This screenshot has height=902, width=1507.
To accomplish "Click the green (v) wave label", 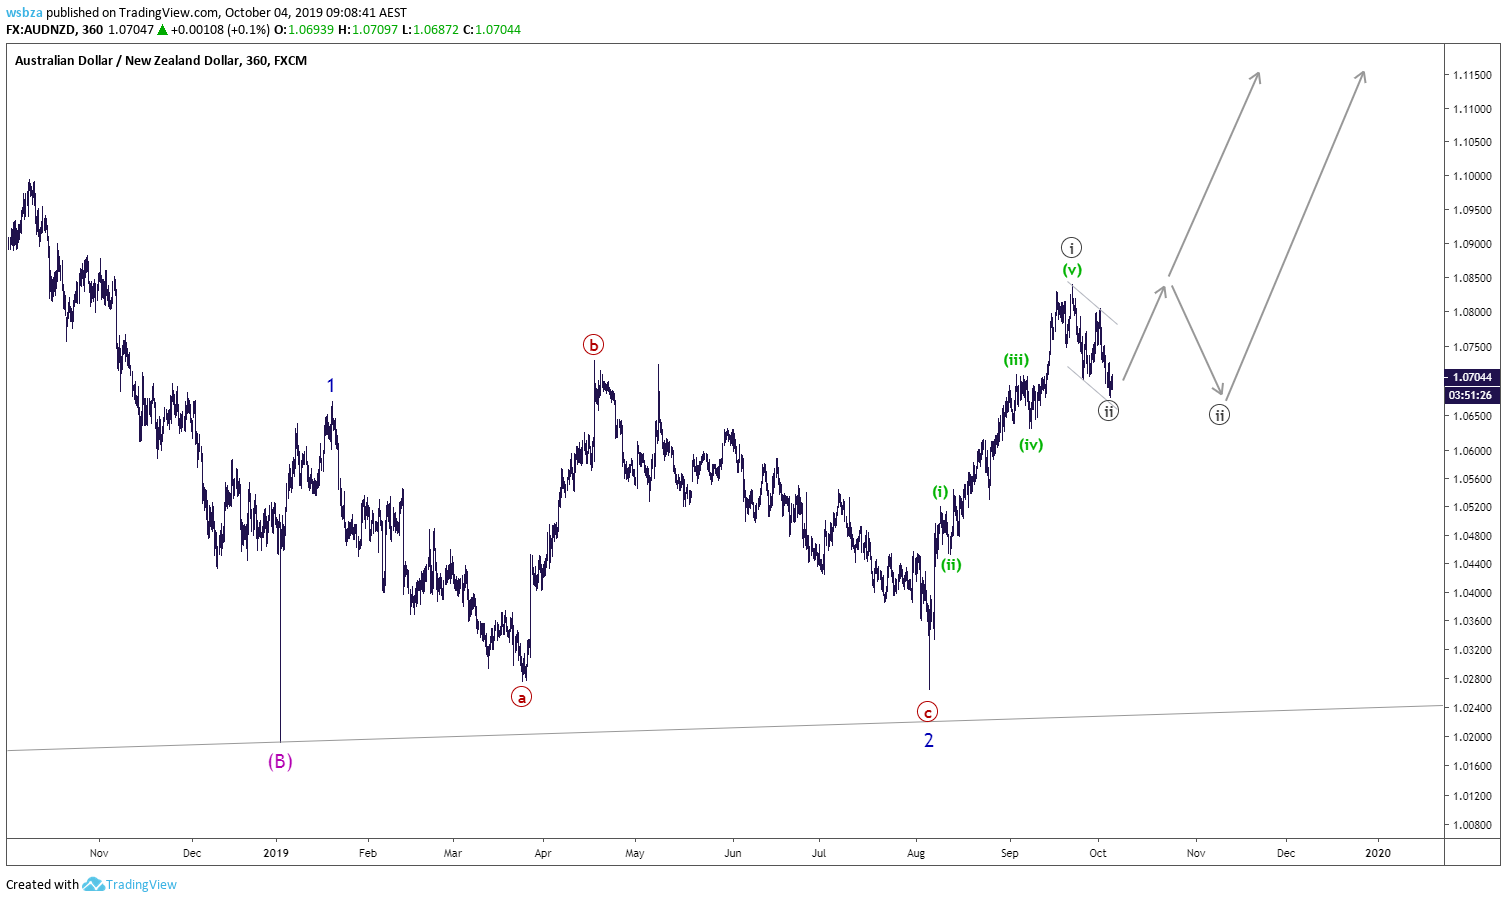I will point(1072,270).
